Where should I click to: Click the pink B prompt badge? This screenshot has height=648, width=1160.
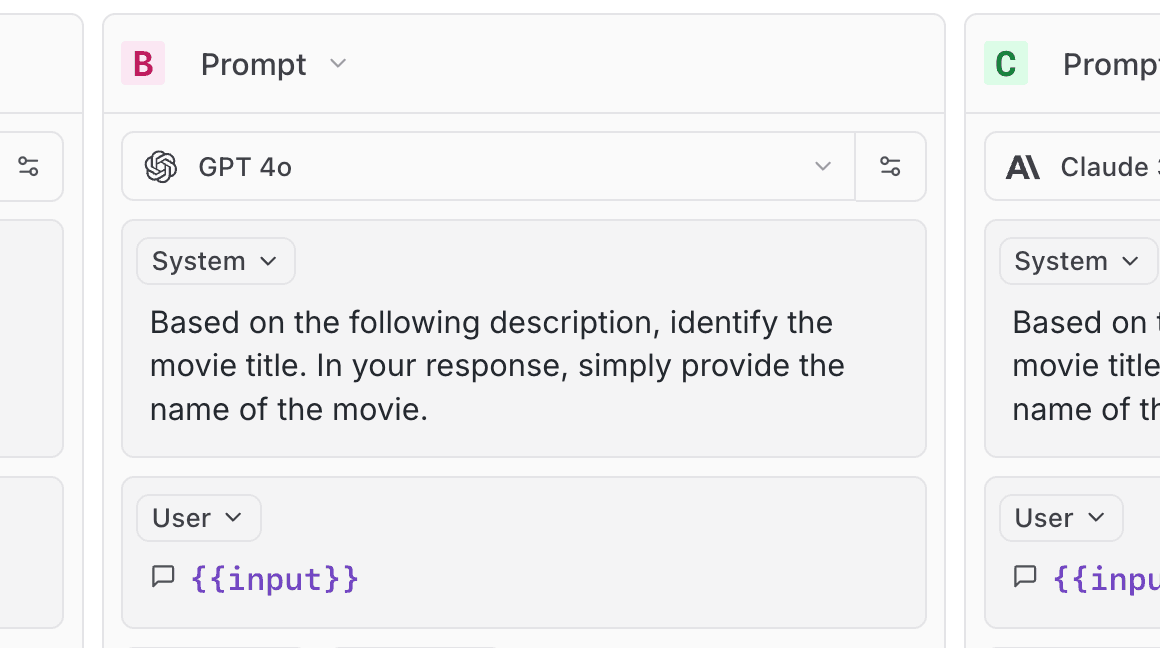pyautogui.click(x=143, y=64)
